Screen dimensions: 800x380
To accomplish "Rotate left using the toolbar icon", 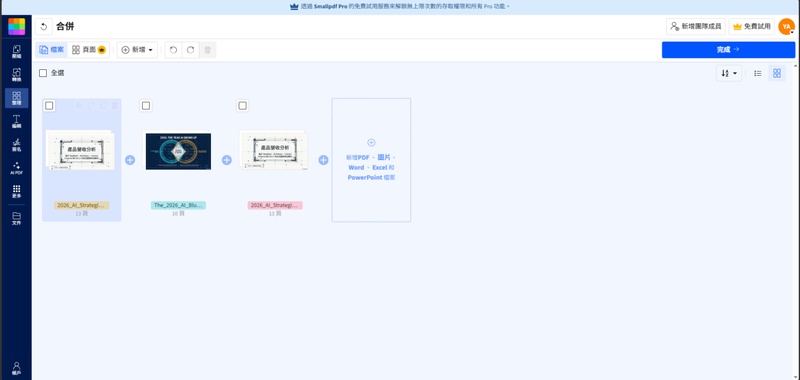I will tap(173, 50).
